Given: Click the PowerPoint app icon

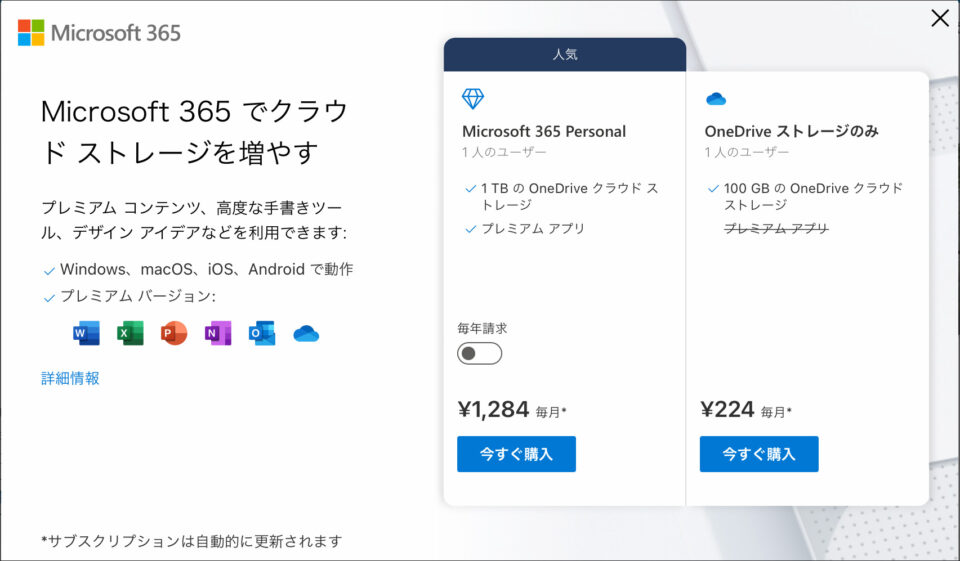Looking at the screenshot, I should [174, 333].
